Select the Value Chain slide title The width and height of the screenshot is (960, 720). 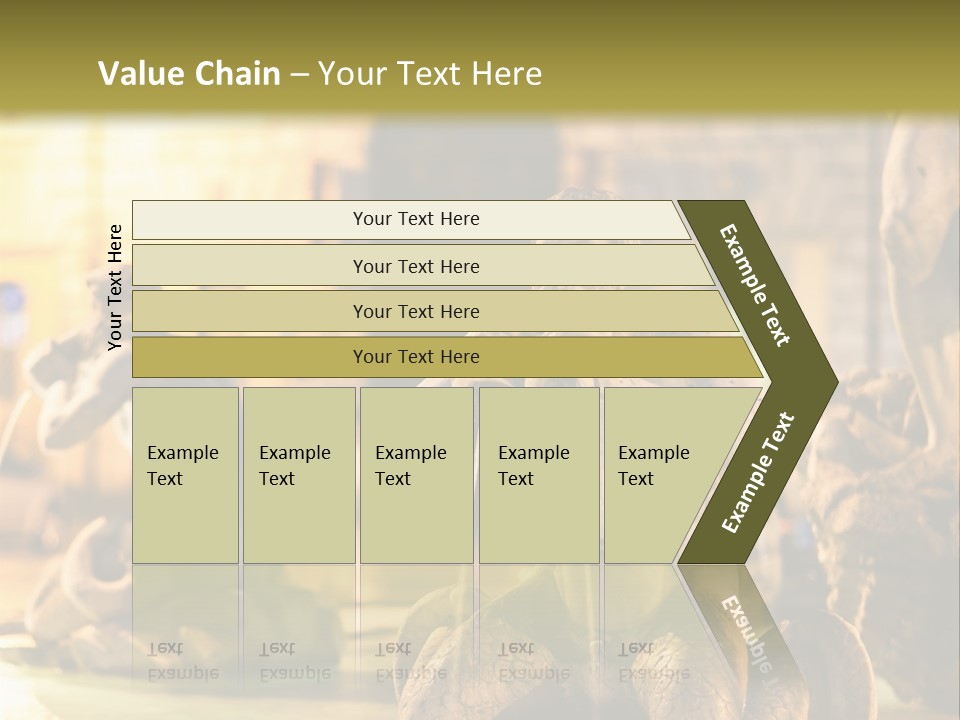(320, 73)
